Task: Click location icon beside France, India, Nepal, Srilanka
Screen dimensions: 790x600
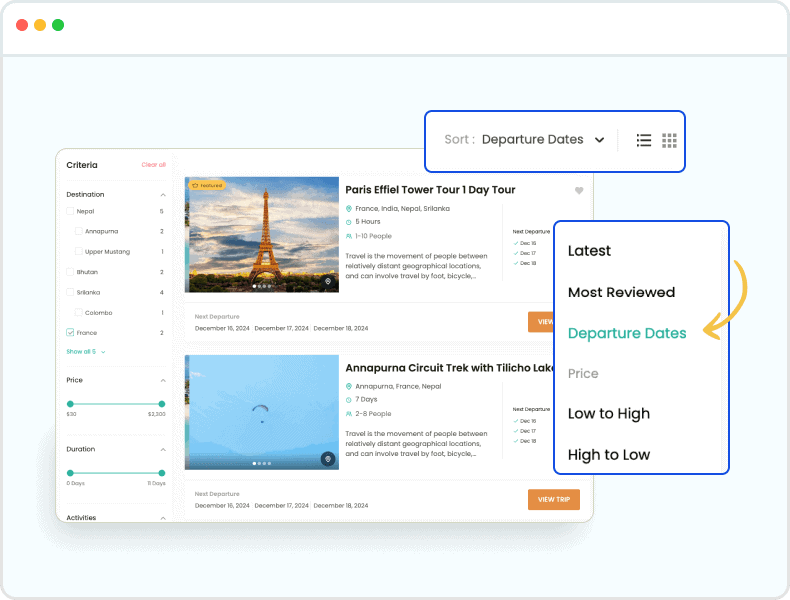Action: click(x=349, y=209)
